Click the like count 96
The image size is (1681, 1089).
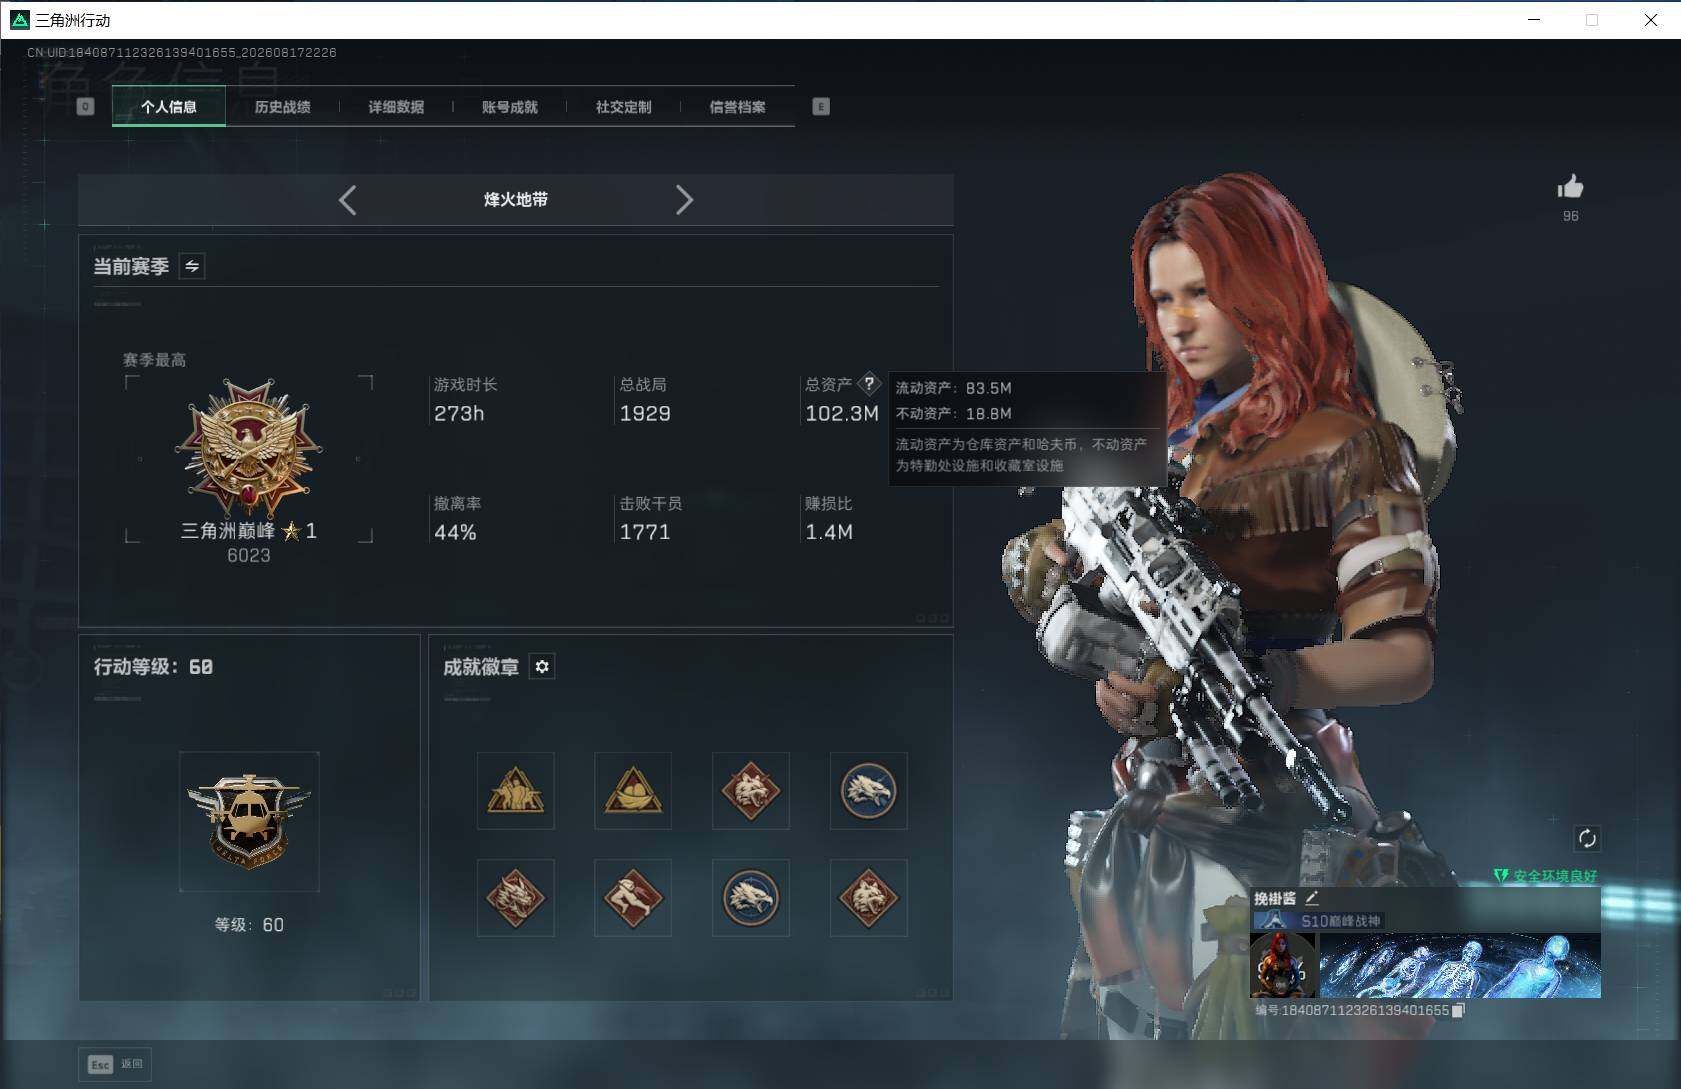[1571, 216]
